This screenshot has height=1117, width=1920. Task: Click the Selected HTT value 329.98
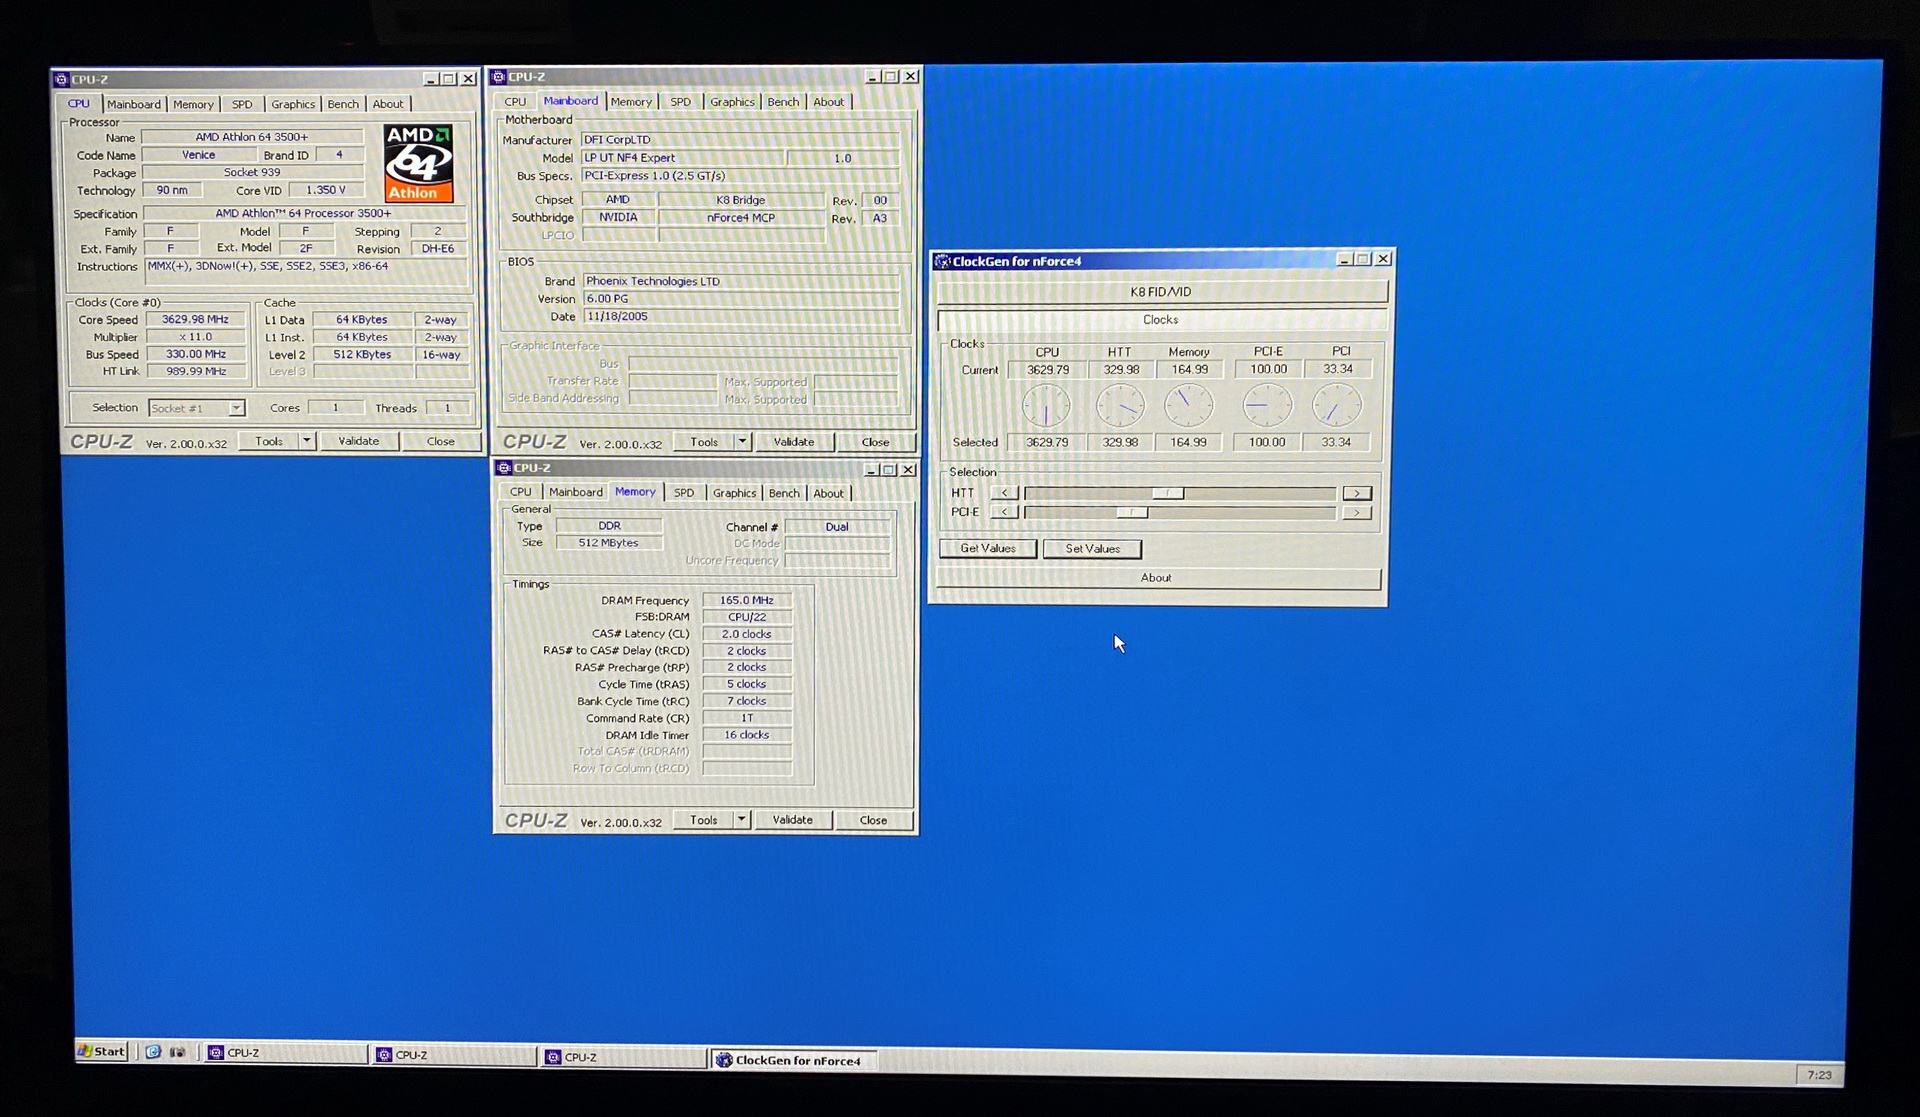(1120, 442)
